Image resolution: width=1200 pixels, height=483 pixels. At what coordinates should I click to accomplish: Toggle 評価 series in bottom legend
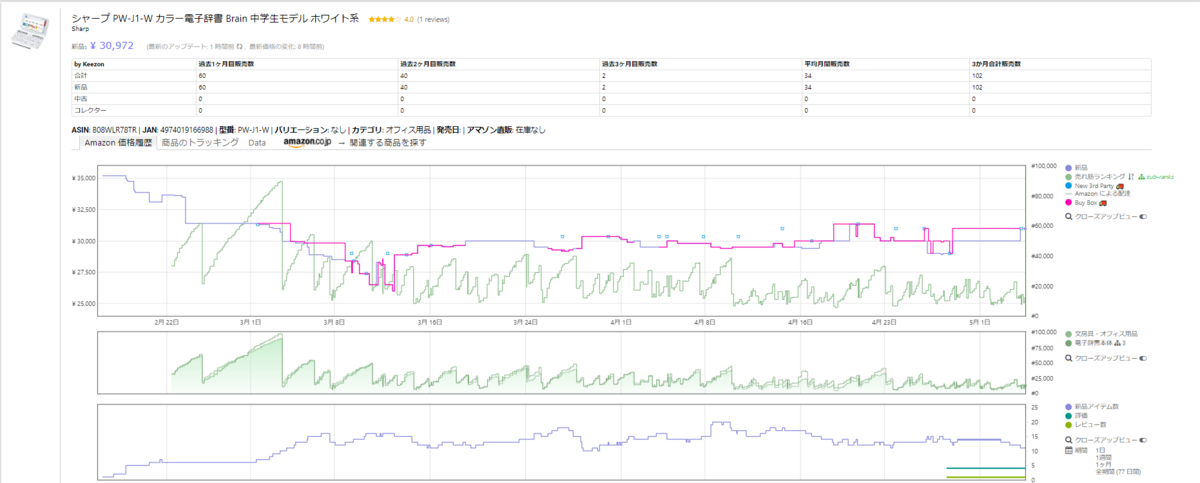point(1078,416)
